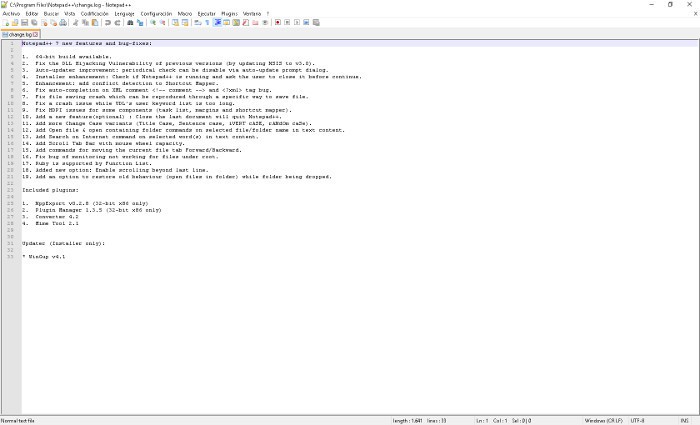Toggle the file monitoring eye icon

[x=265, y=22]
